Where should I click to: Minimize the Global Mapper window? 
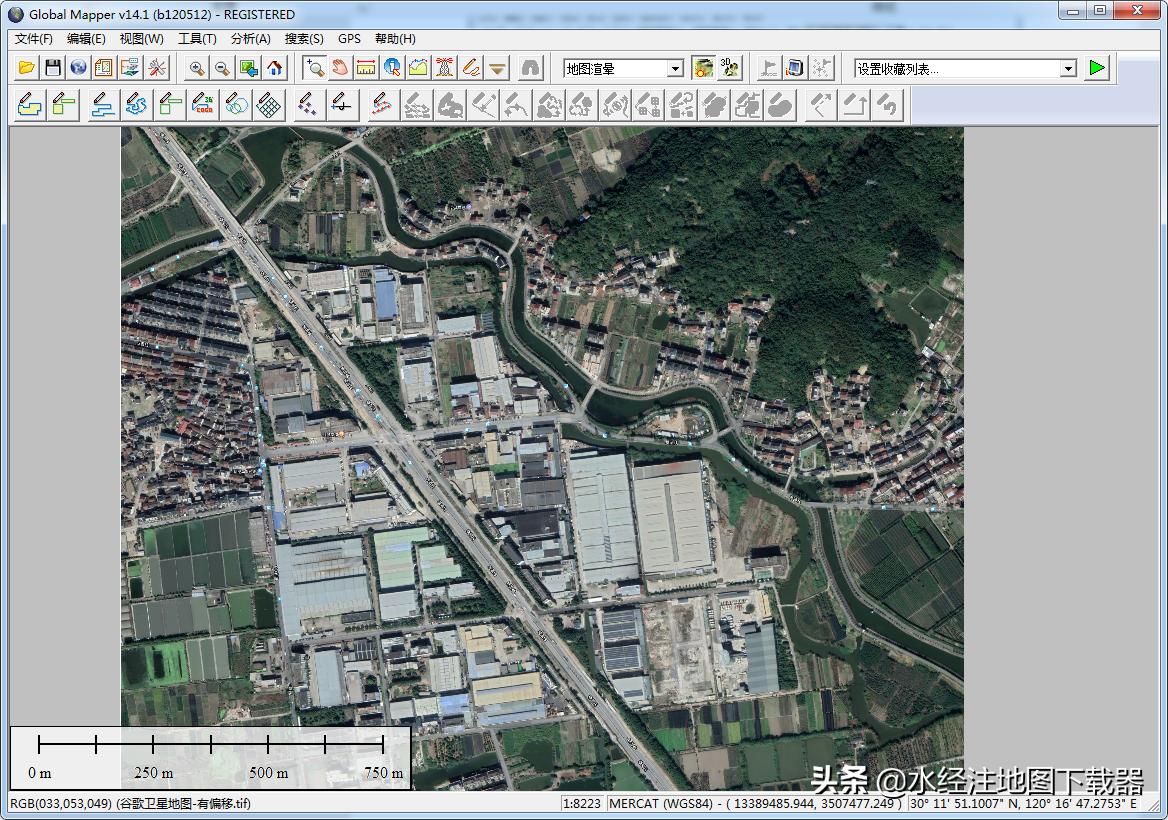pos(1073,11)
